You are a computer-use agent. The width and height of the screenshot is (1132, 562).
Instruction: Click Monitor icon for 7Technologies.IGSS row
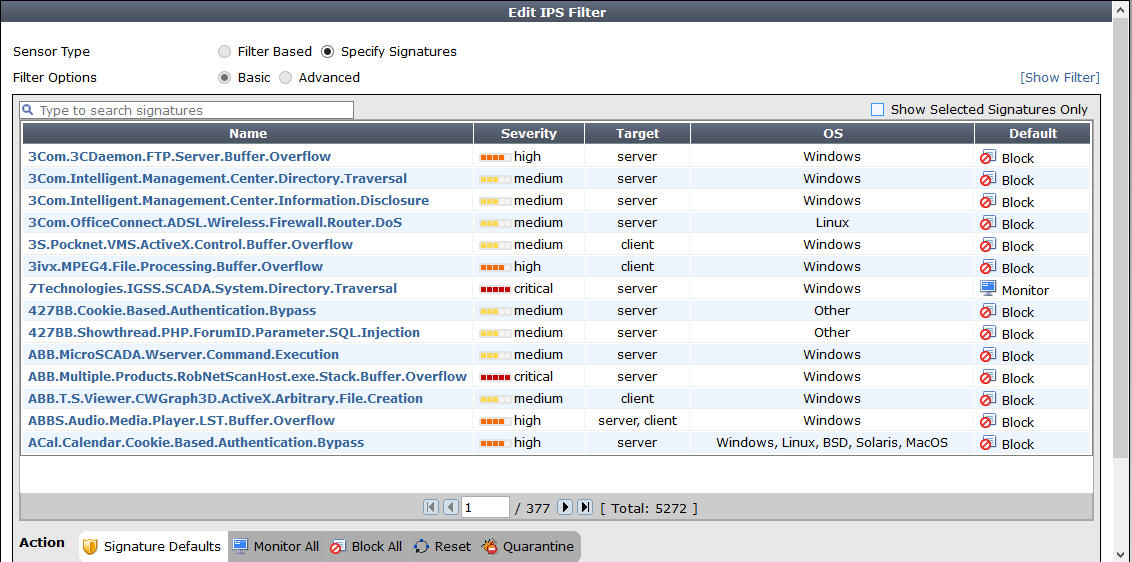pyautogui.click(x=988, y=288)
